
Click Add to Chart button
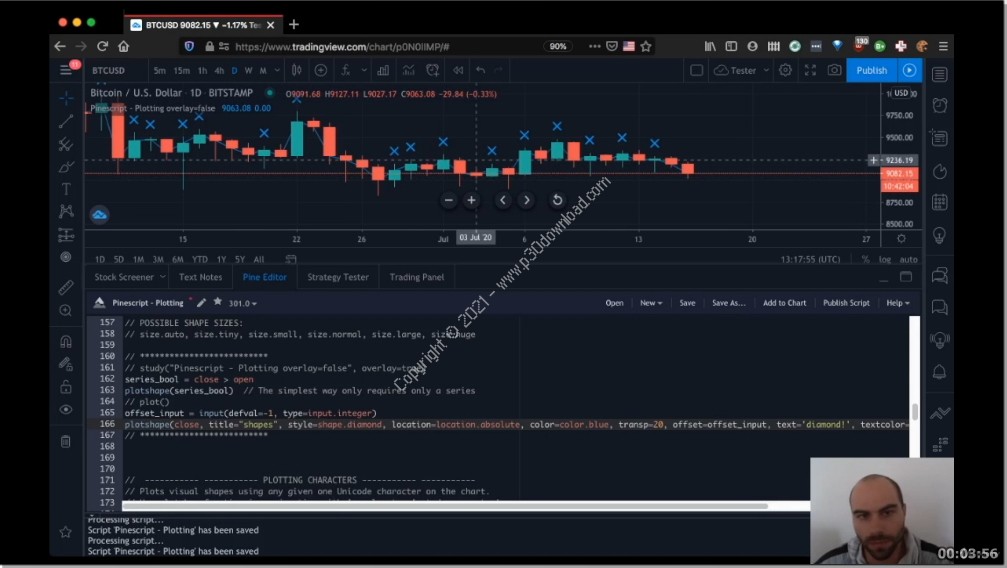coord(784,303)
